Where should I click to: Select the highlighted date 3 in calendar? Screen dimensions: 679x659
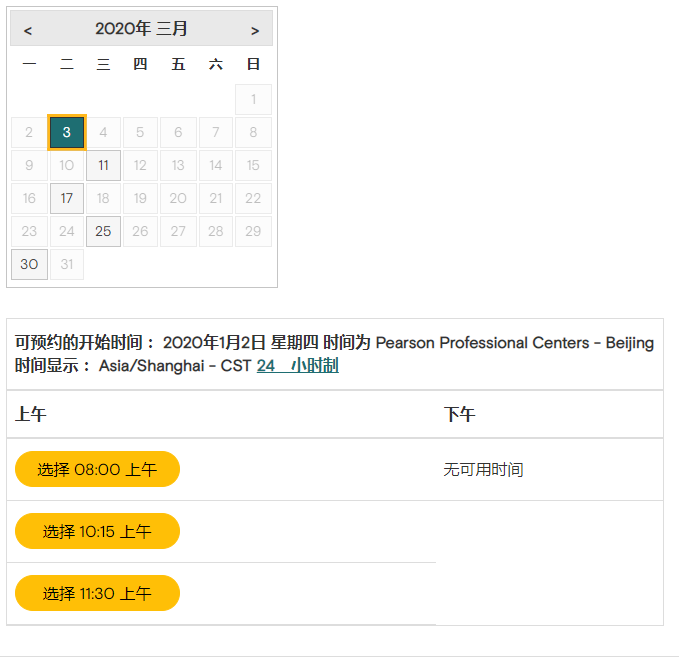66,132
